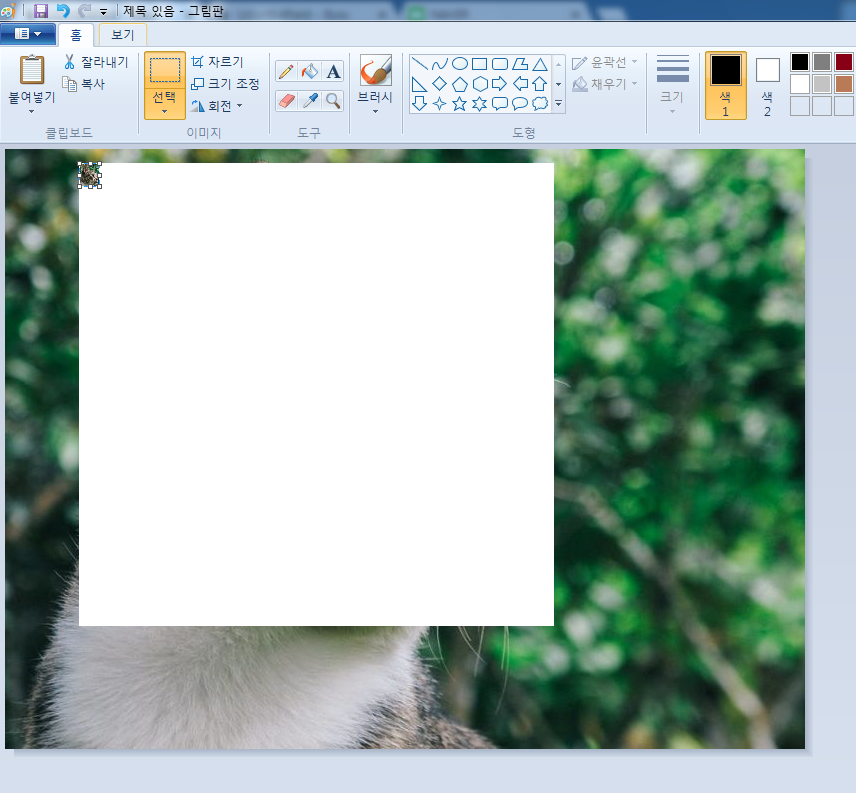Screen dimensions: 856x793
Task: Select the Magnifier tool
Action: (x=333, y=101)
